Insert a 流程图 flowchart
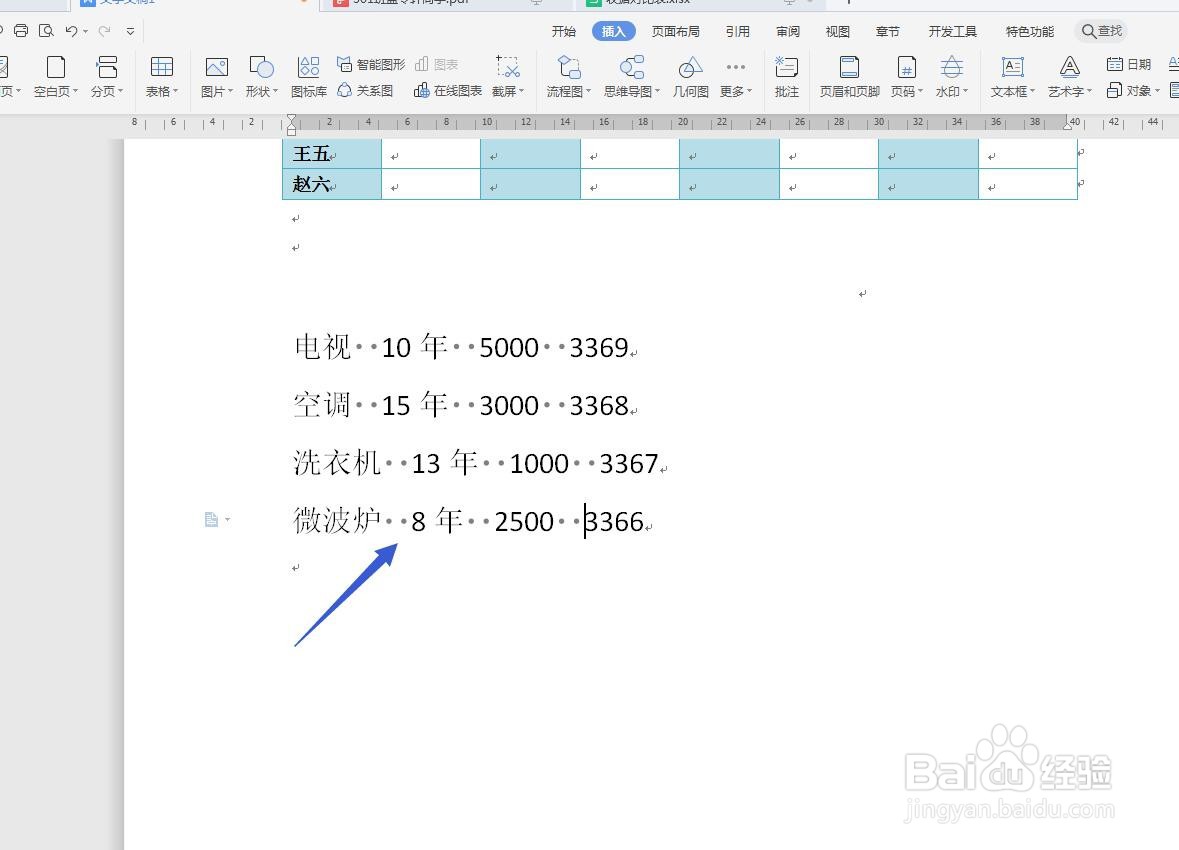 click(568, 77)
